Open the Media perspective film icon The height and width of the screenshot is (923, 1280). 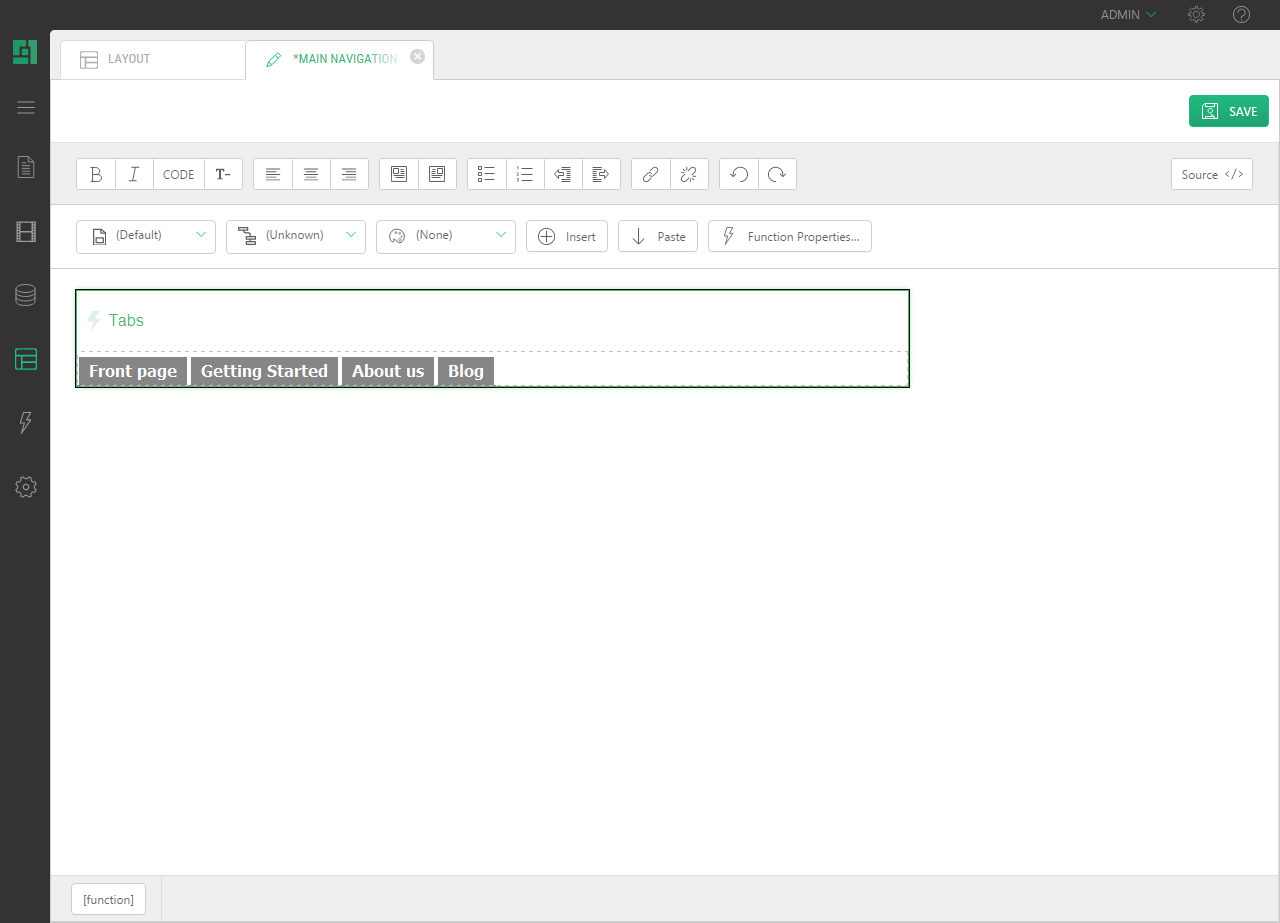26,232
